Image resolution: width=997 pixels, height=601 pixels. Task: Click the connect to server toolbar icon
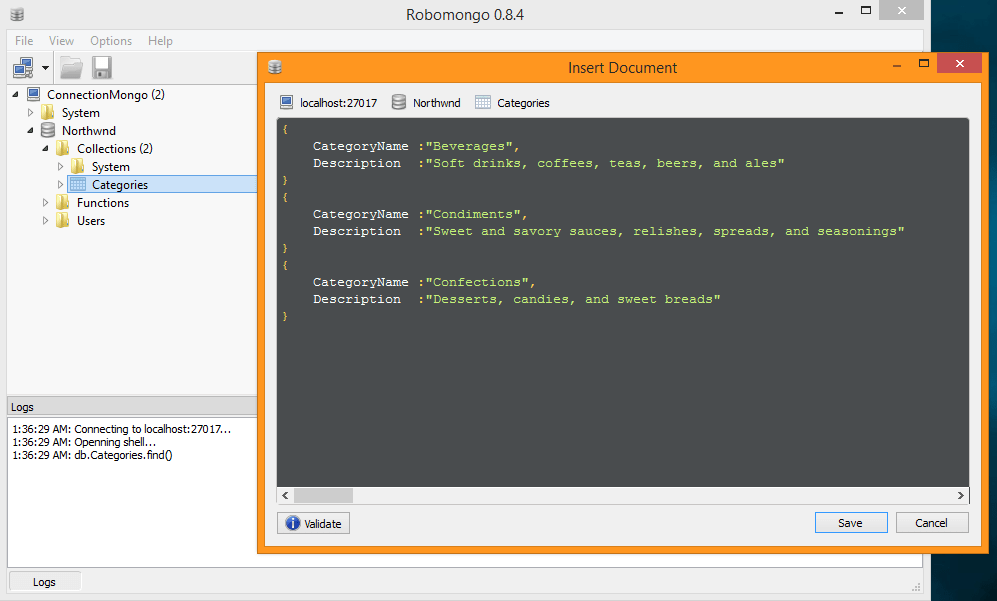pos(22,68)
